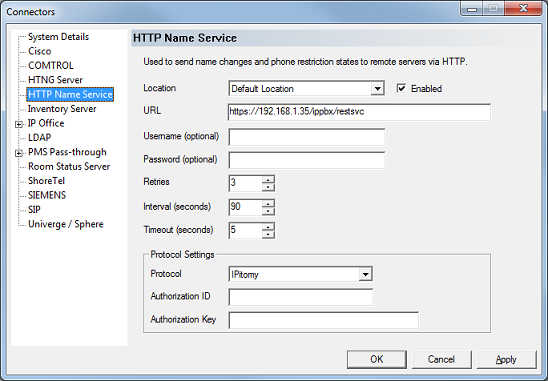548x381 pixels.
Task: Focus the Password (optional) field
Action: [x=307, y=160]
